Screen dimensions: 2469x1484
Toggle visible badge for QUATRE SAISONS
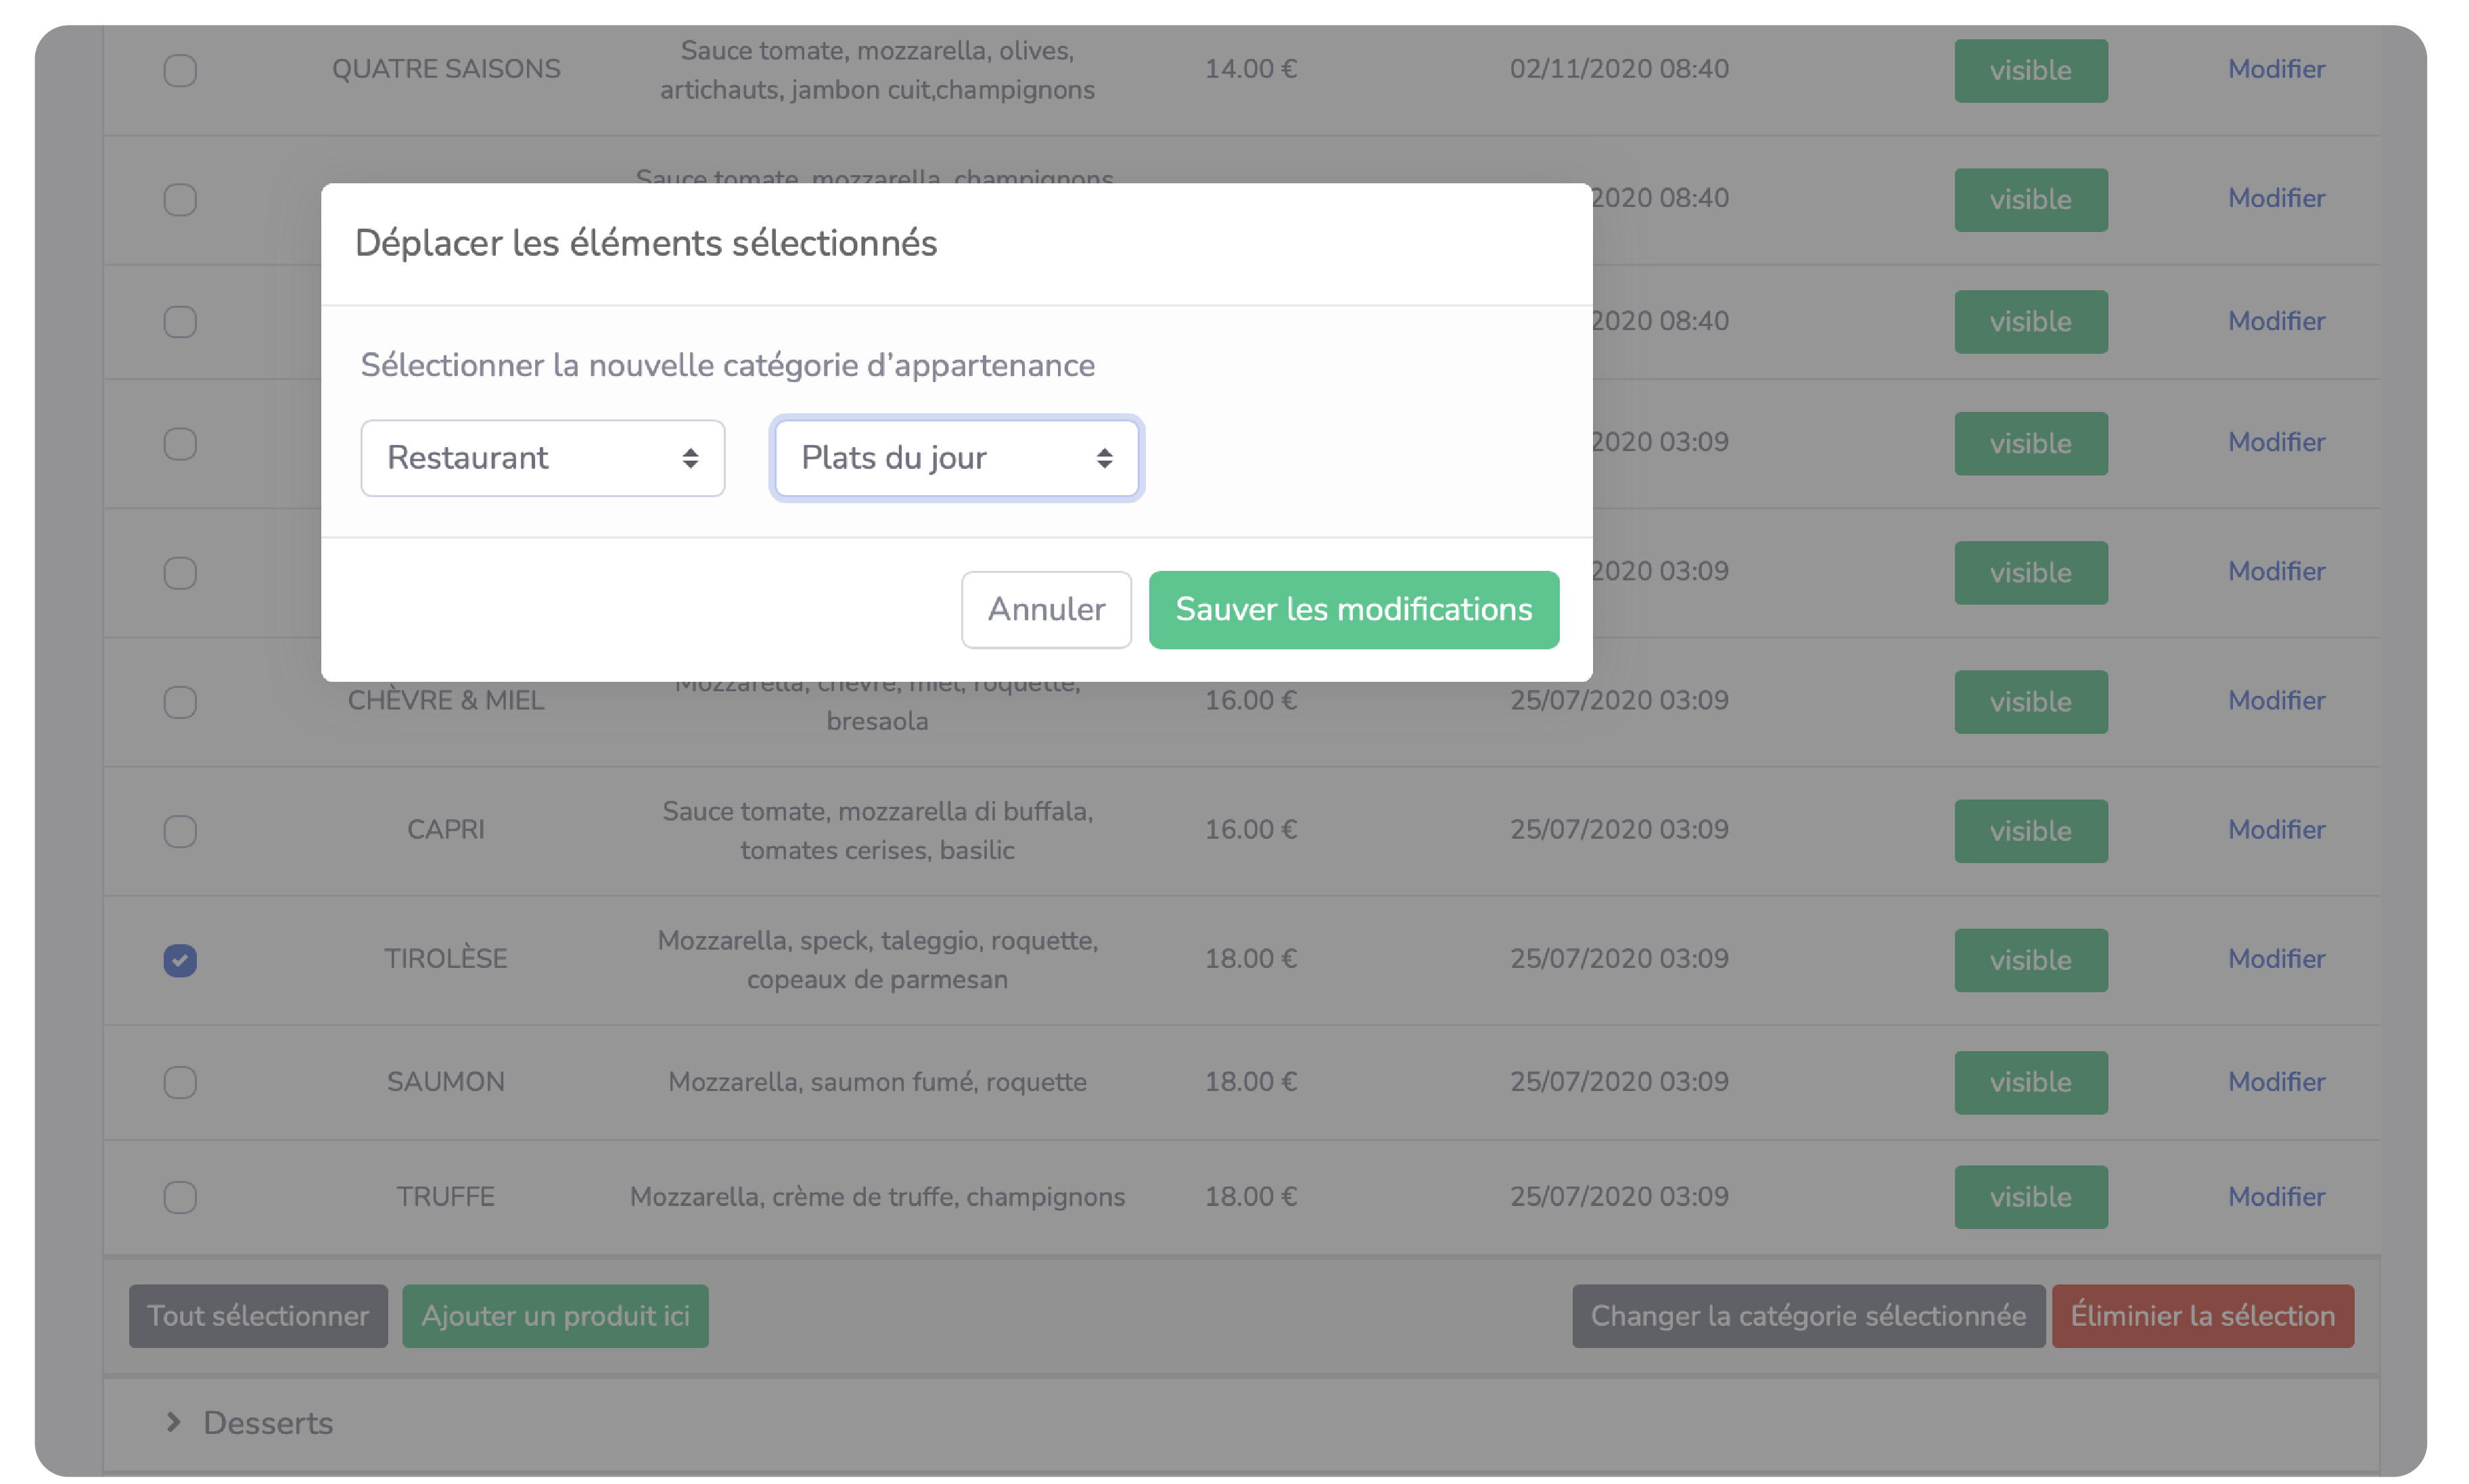click(x=2030, y=70)
